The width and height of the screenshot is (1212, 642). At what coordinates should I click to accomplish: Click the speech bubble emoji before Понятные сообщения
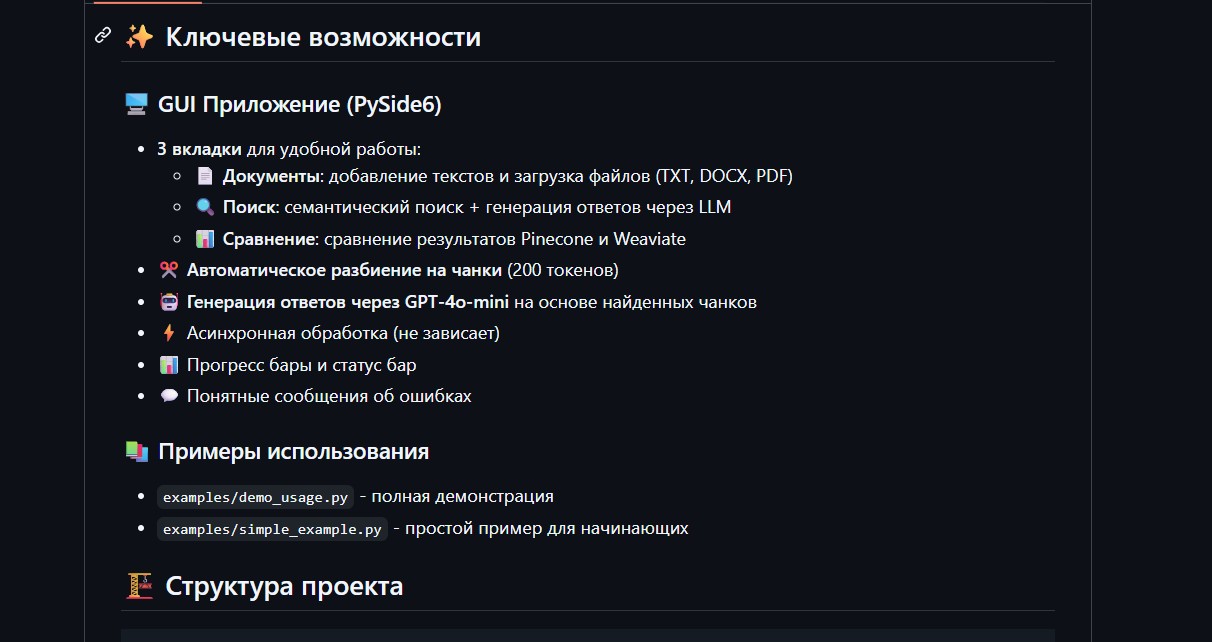168,397
